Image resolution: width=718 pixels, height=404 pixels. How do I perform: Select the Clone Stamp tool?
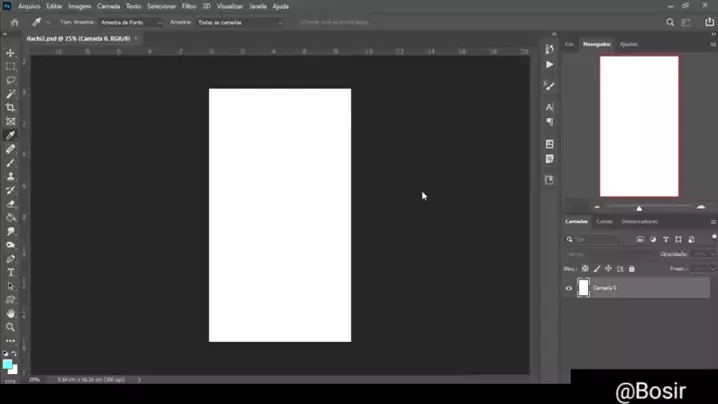pos(11,177)
